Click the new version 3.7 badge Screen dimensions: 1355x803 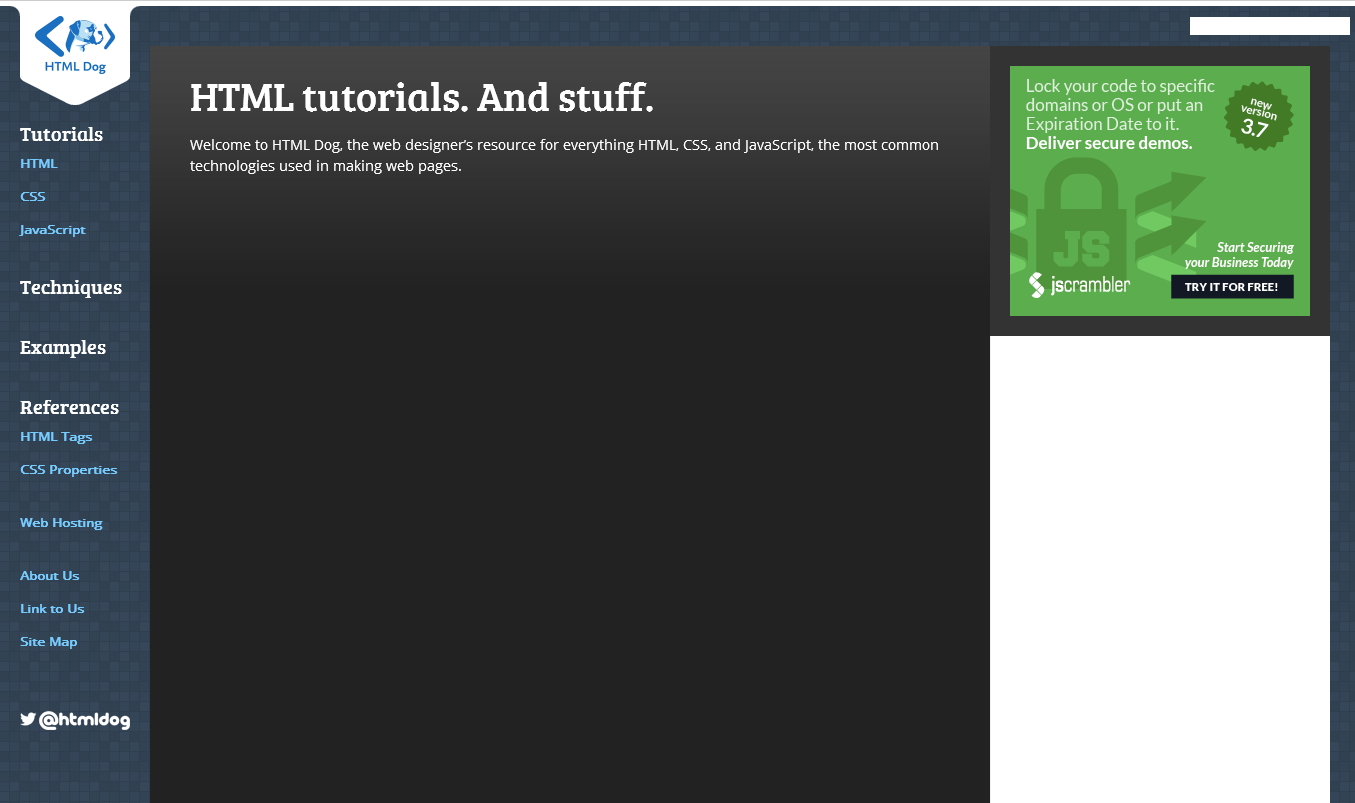point(1258,116)
